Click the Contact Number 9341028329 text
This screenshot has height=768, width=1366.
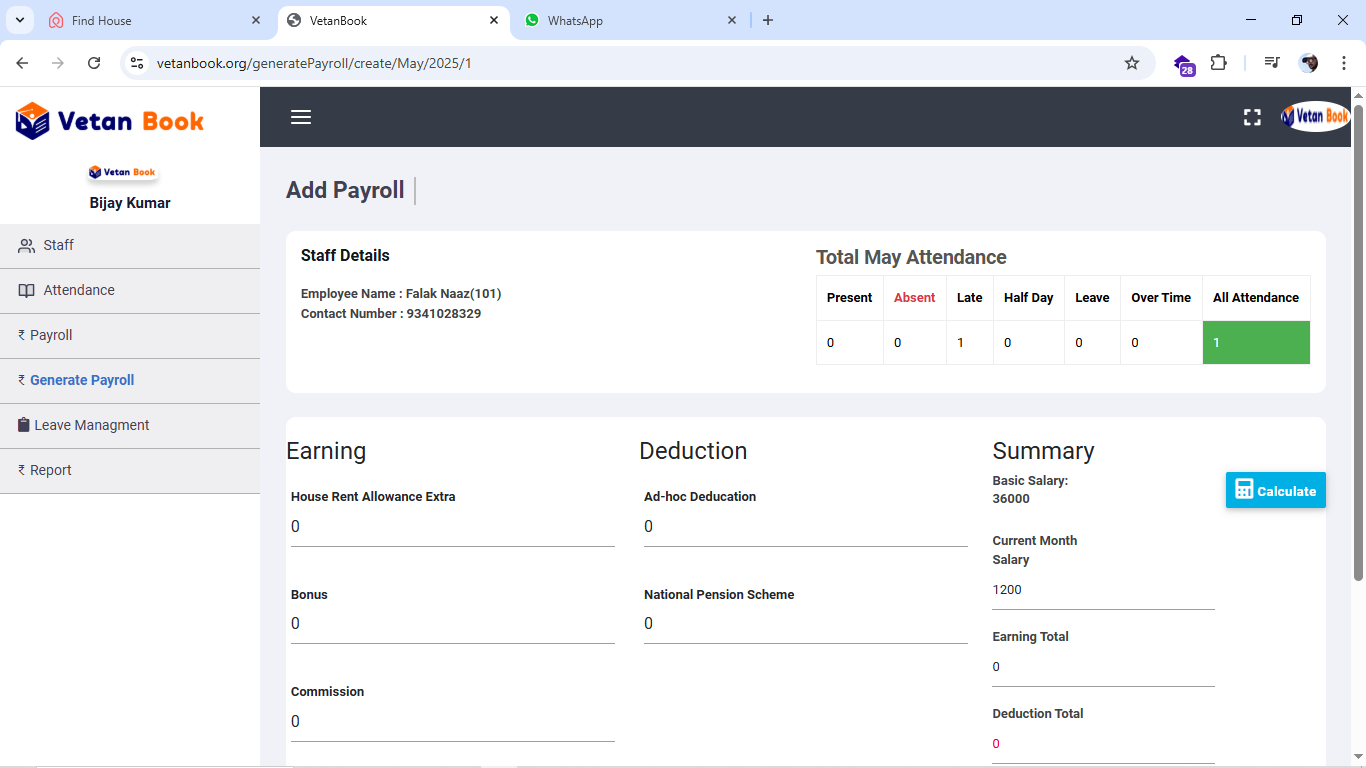tap(391, 314)
